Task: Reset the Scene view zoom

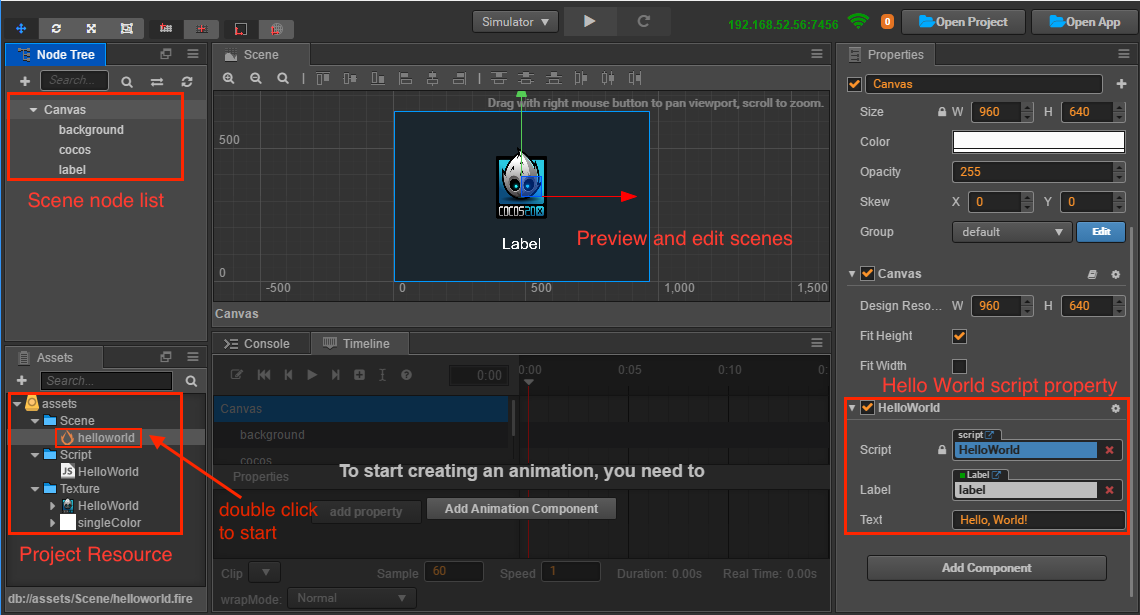Action: pyautogui.click(x=283, y=78)
